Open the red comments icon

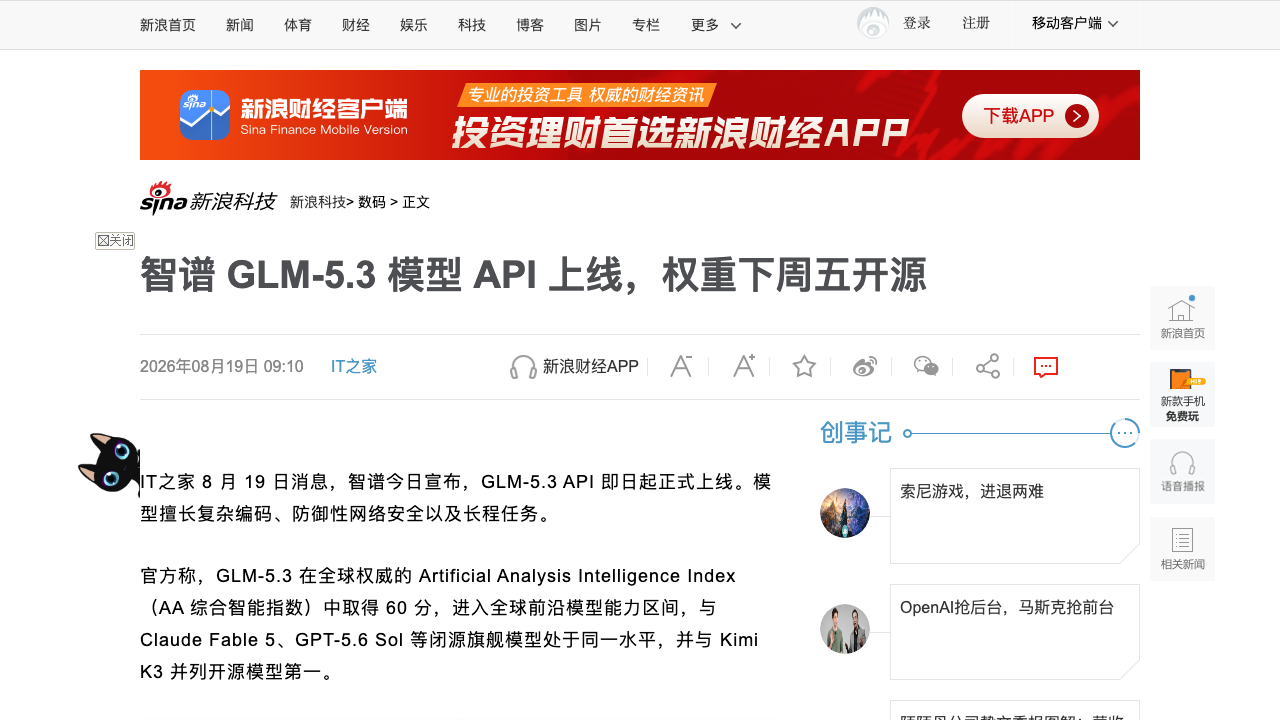tap(1046, 367)
